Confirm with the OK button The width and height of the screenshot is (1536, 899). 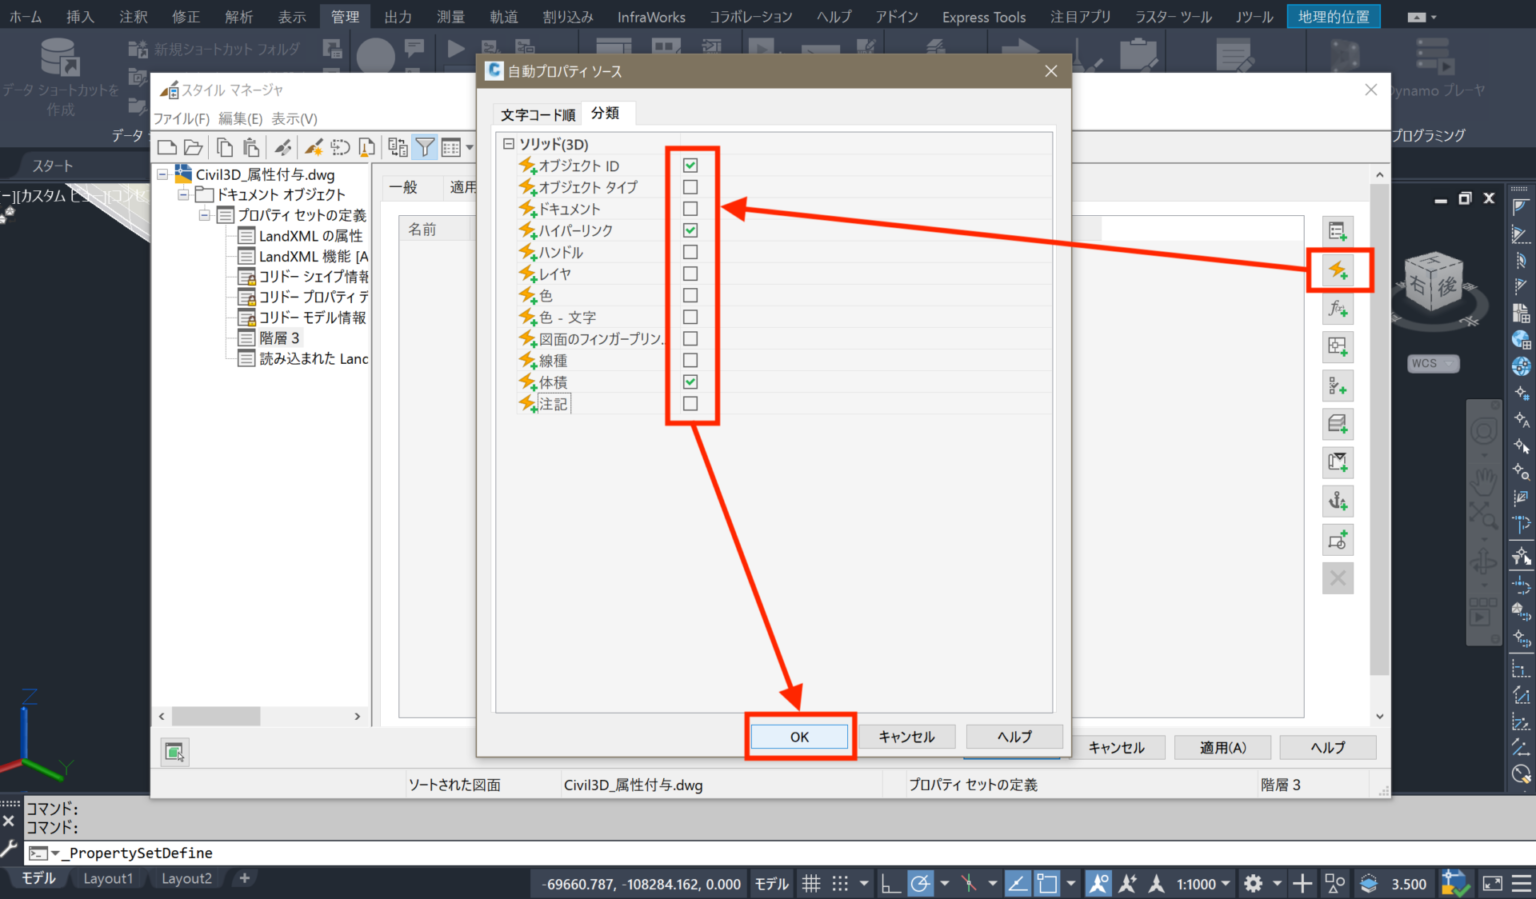pyautogui.click(x=799, y=736)
